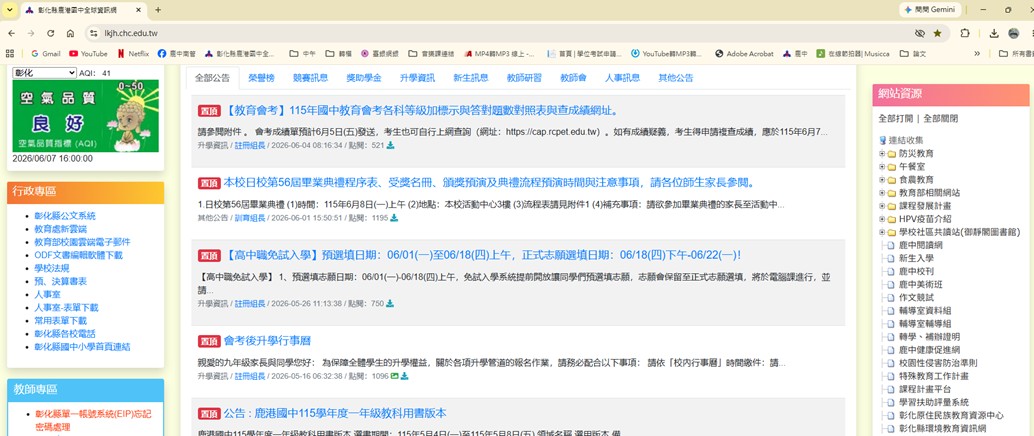
Task: Click the address bar URL lkjh.chc.edu.tw
Action: pos(131,33)
